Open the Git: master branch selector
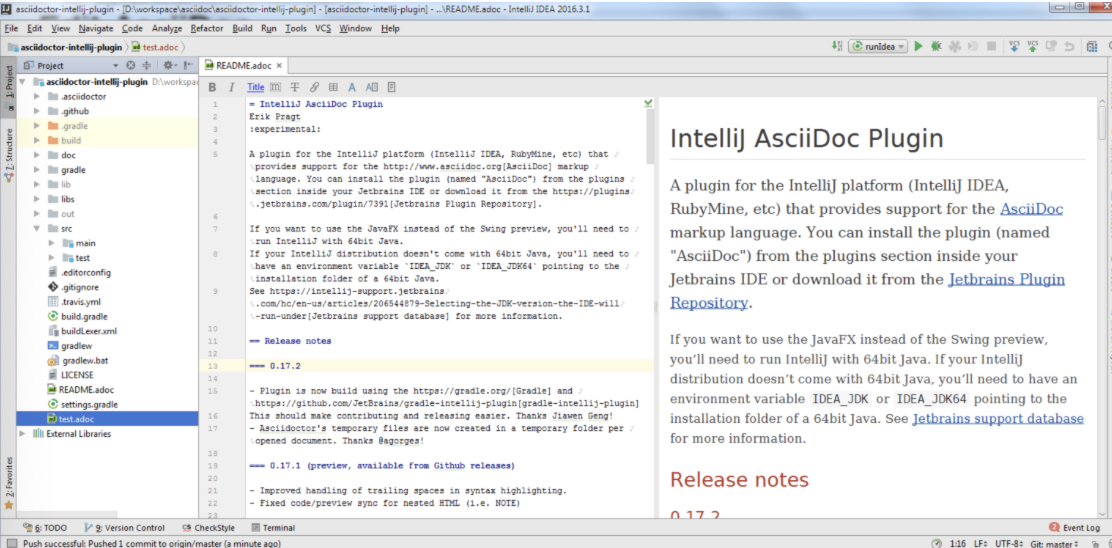Image resolution: width=1112 pixels, height=548 pixels. tap(1055, 543)
